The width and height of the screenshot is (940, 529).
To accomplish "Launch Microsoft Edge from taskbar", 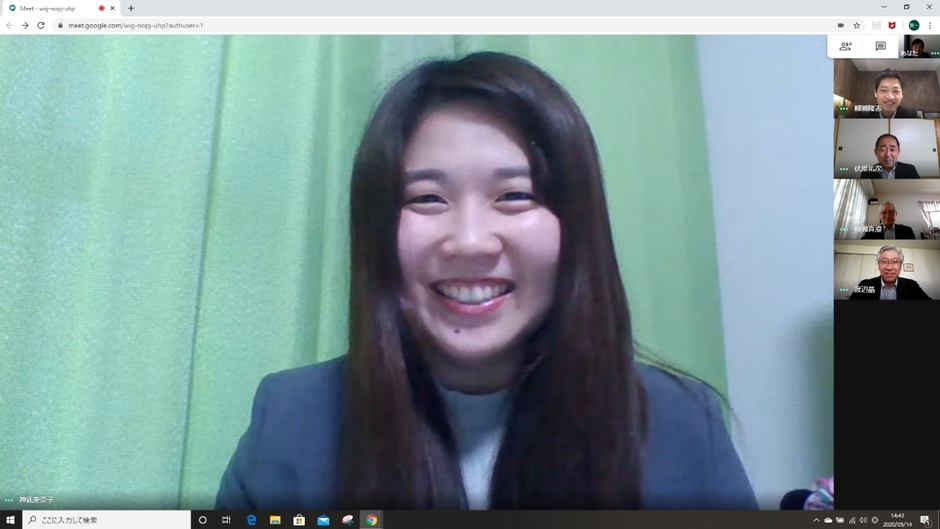I will [x=251, y=520].
